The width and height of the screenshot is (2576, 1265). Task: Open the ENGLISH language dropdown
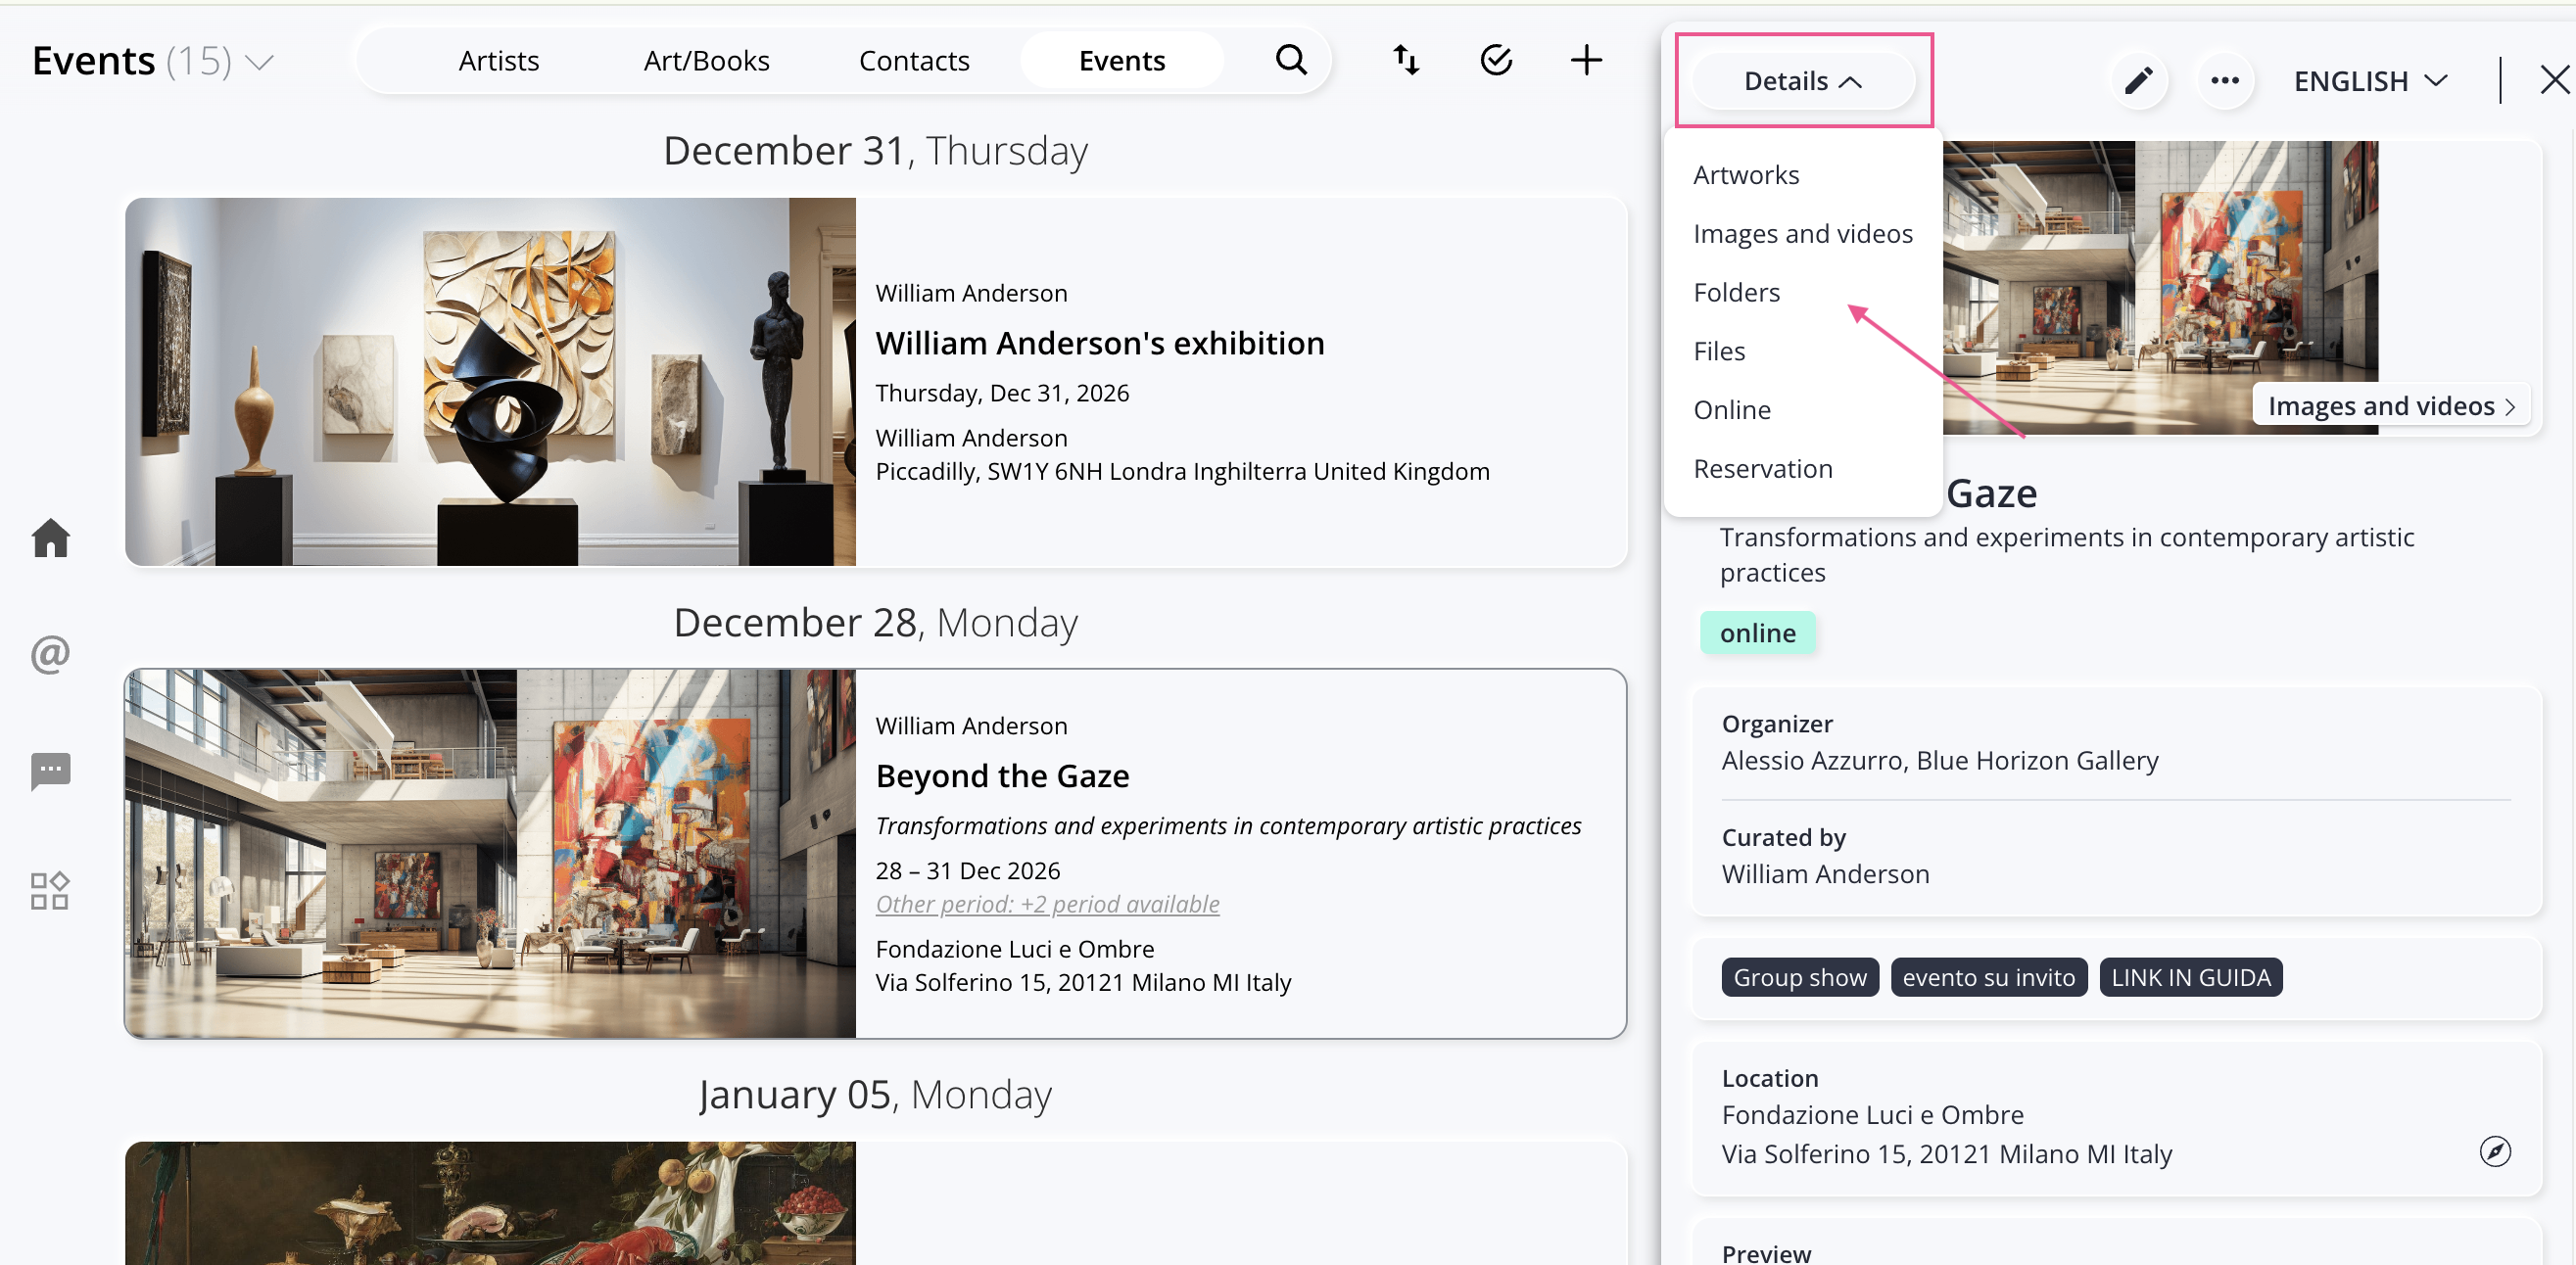(2369, 81)
